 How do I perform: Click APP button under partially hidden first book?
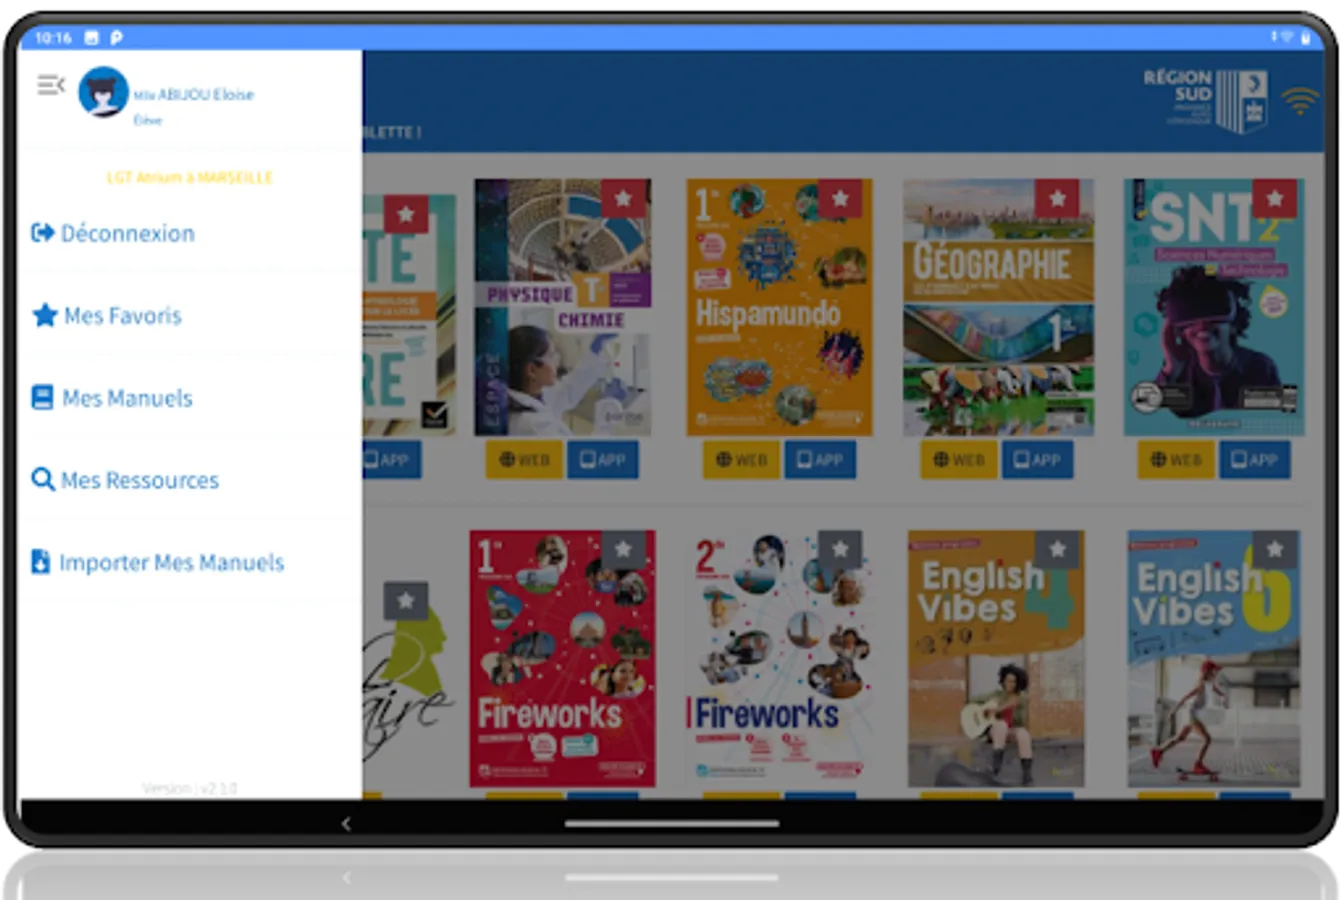(x=392, y=459)
